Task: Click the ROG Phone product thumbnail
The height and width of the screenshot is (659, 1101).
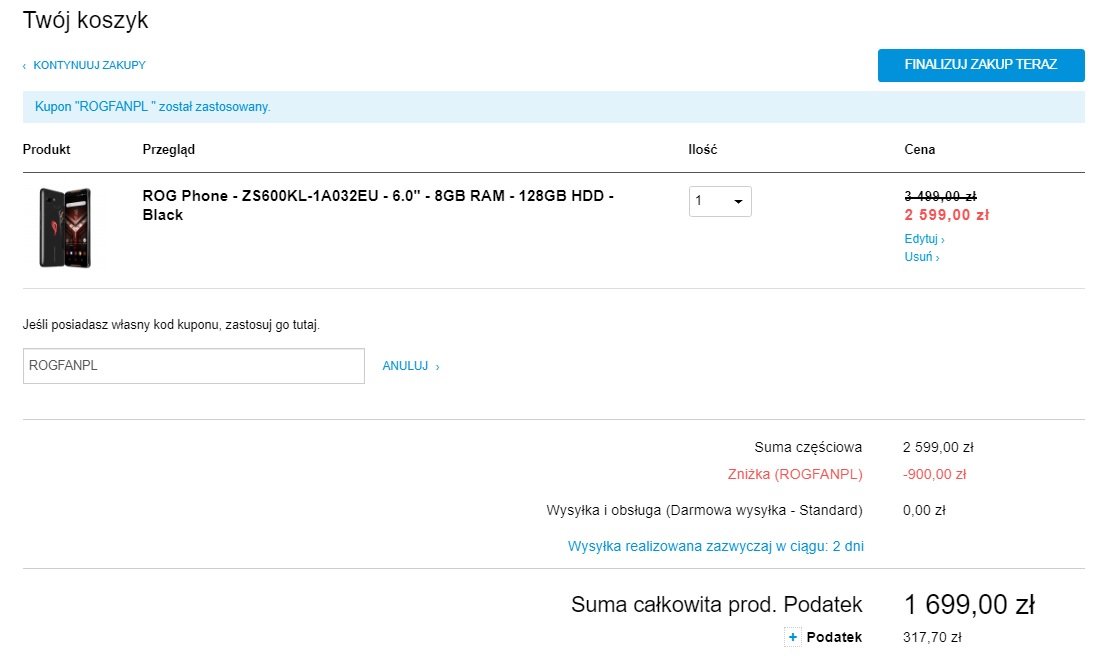Action: tap(65, 227)
